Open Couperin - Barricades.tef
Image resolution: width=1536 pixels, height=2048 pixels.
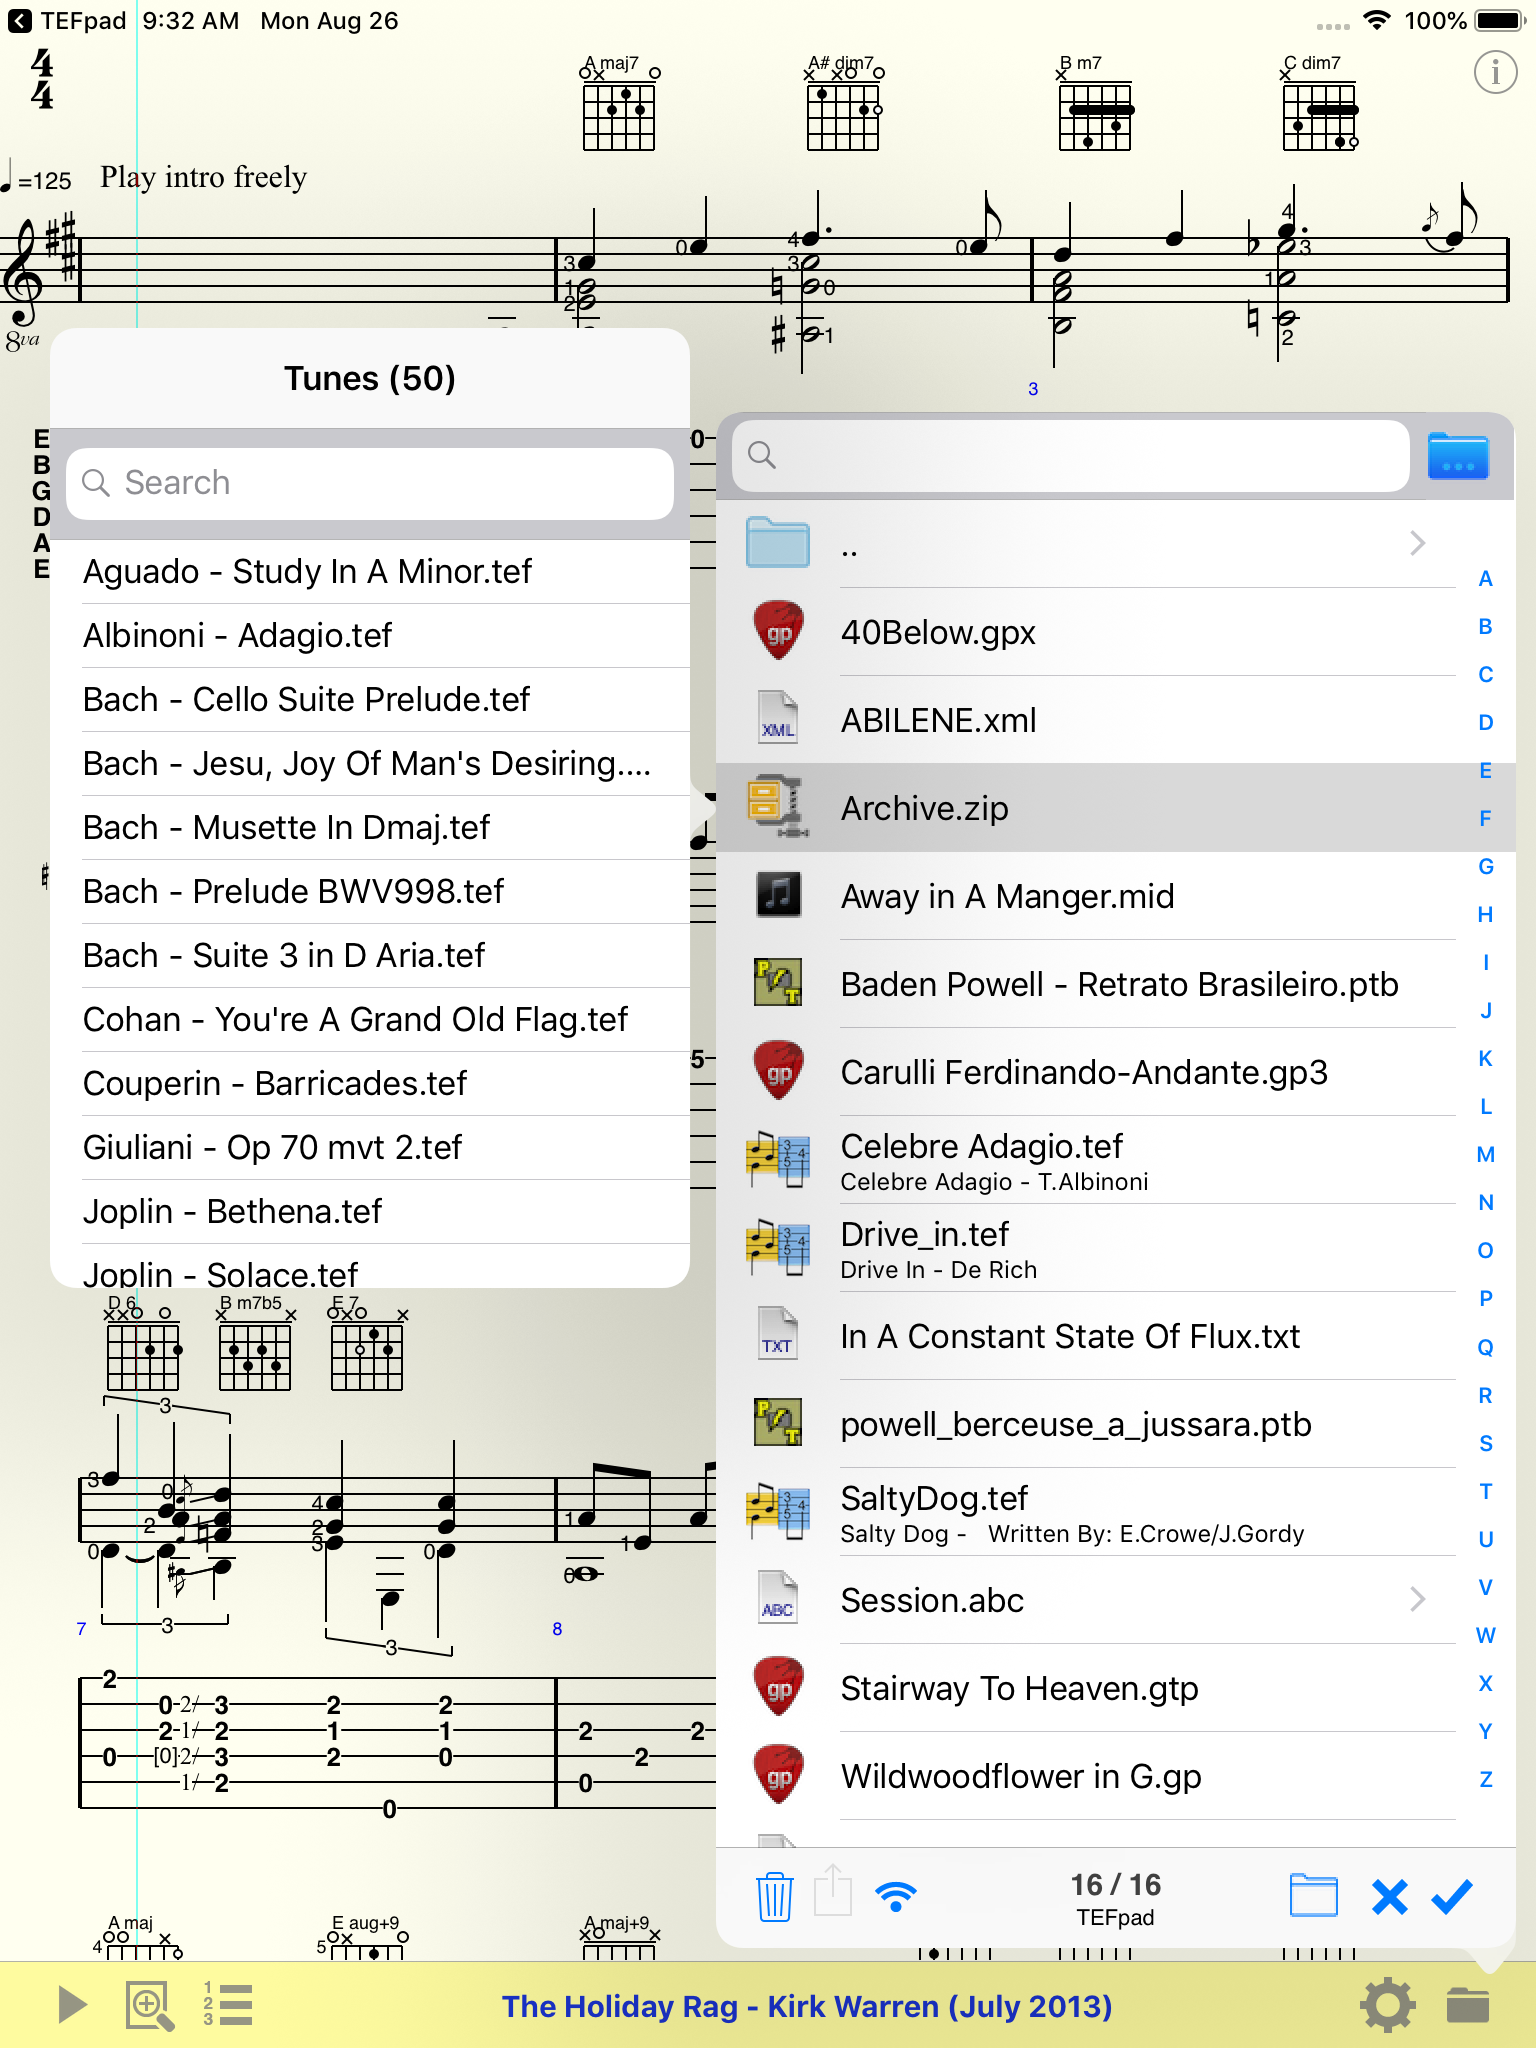pos(370,1084)
